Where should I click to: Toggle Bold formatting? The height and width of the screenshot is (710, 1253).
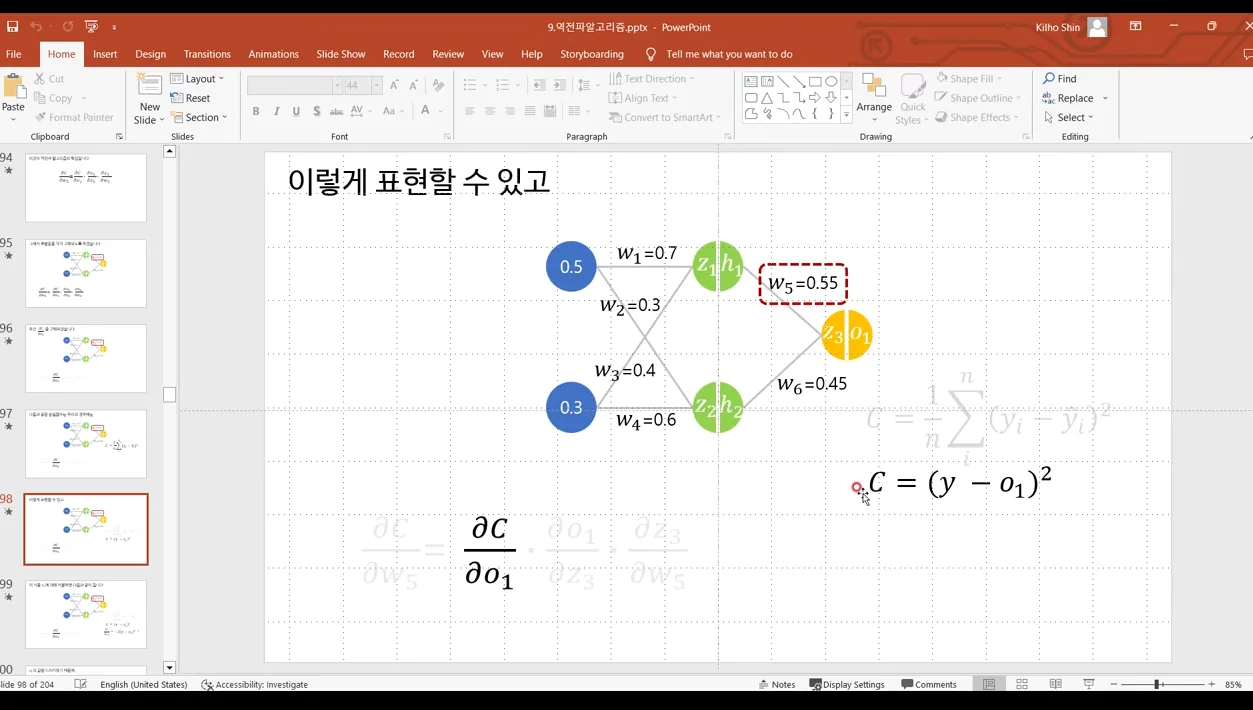[x=256, y=111]
